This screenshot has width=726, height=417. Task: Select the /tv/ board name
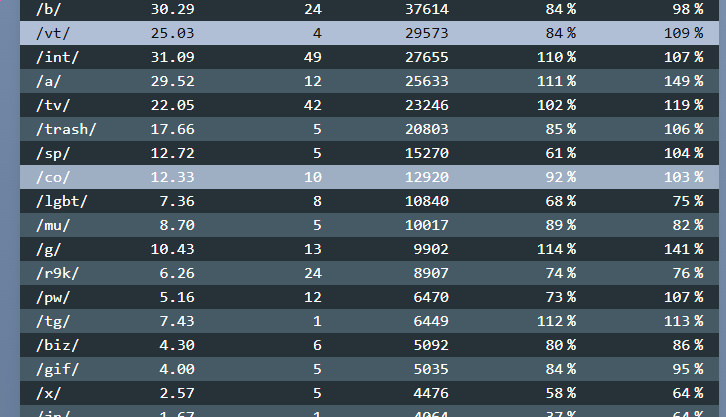point(53,106)
